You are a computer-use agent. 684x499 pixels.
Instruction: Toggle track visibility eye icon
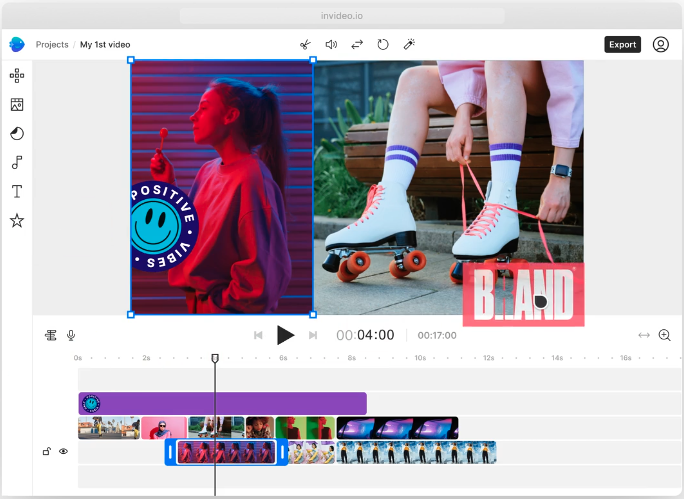coord(64,451)
